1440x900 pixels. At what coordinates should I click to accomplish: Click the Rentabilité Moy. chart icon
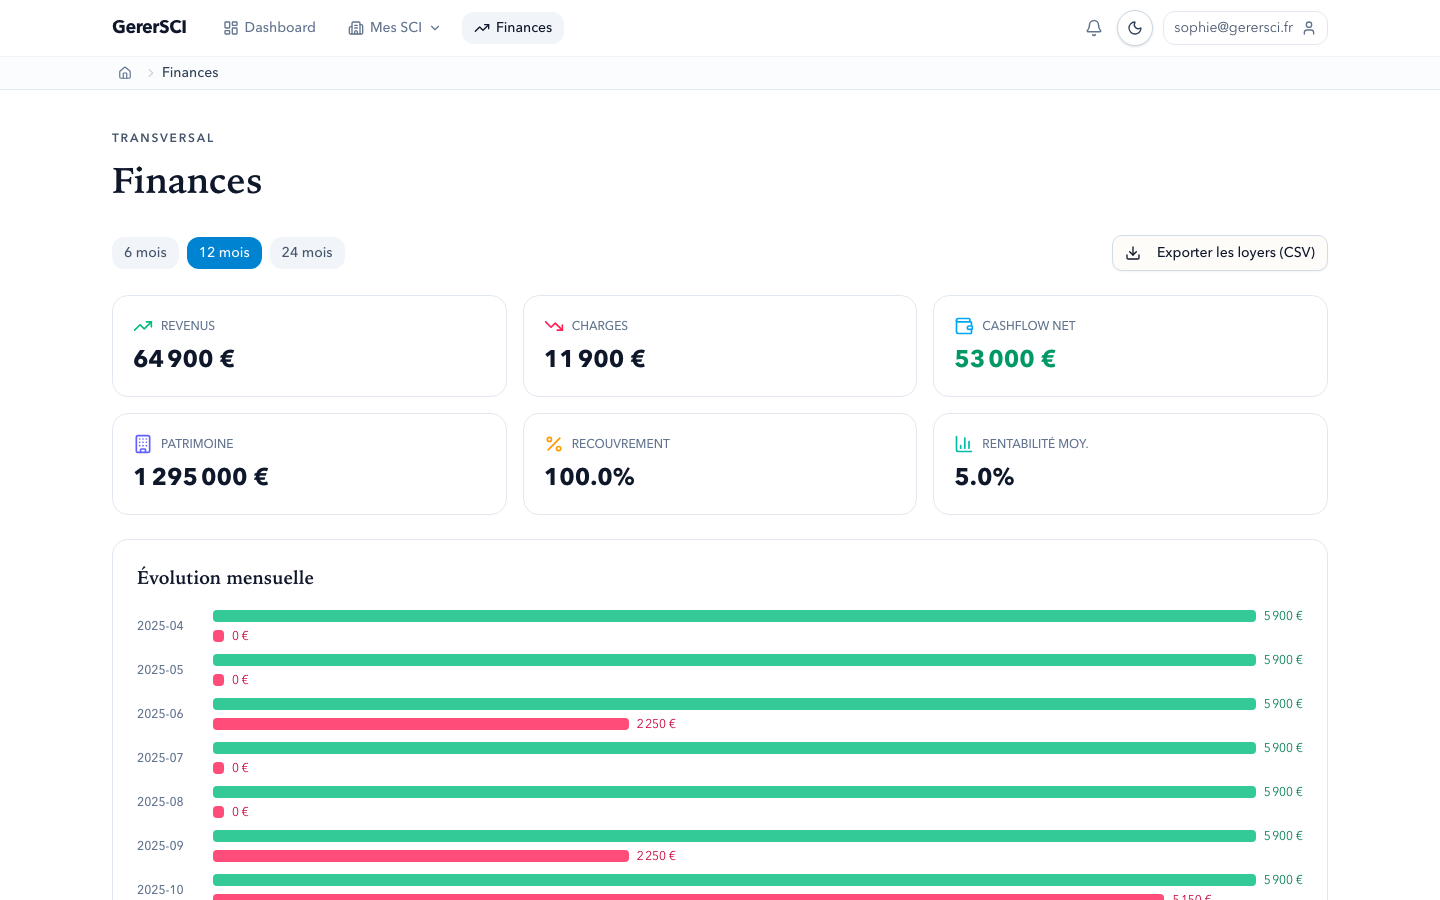pyautogui.click(x=964, y=444)
